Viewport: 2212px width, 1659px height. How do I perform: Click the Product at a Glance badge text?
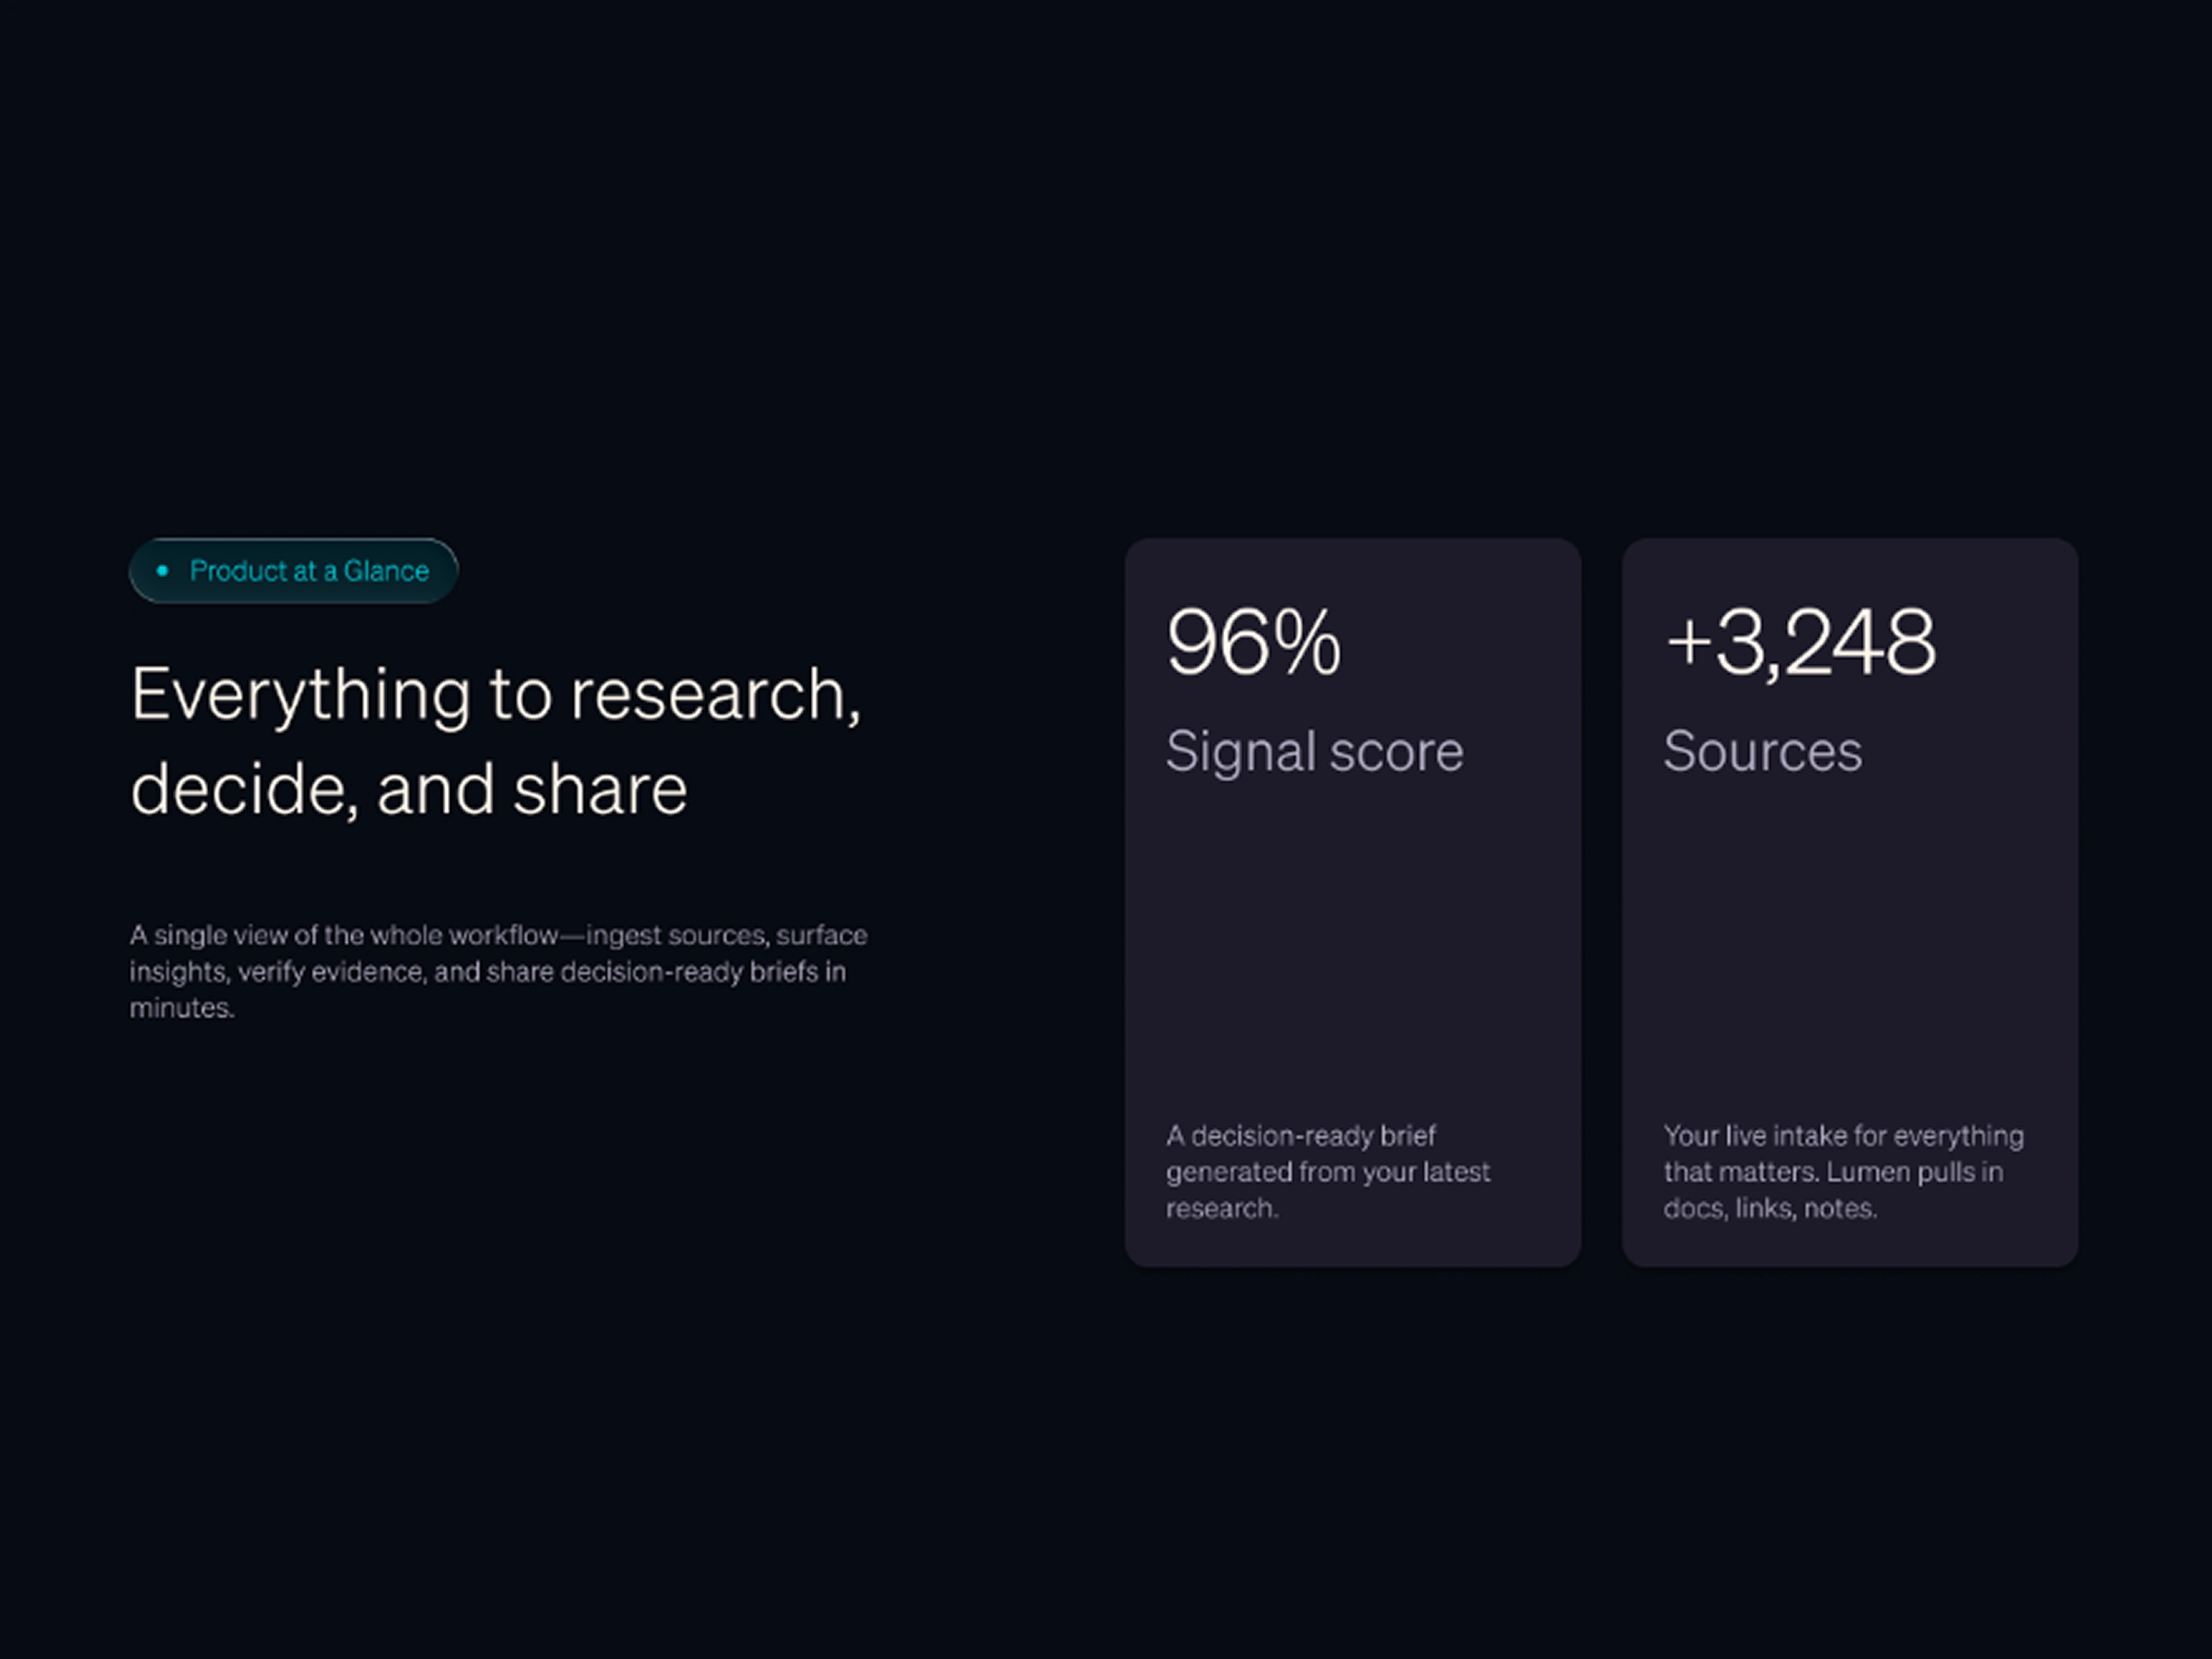[x=308, y=571]
